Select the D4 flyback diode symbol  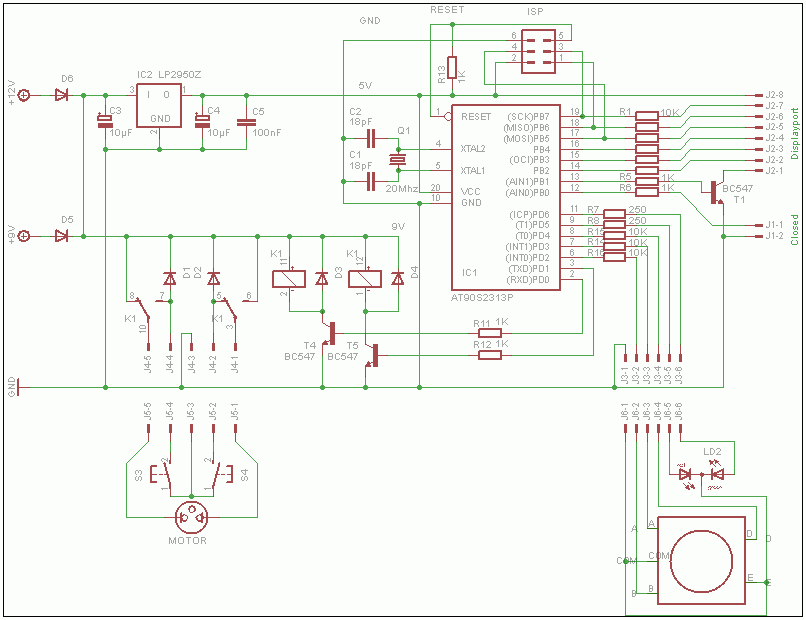pos(397,279)
